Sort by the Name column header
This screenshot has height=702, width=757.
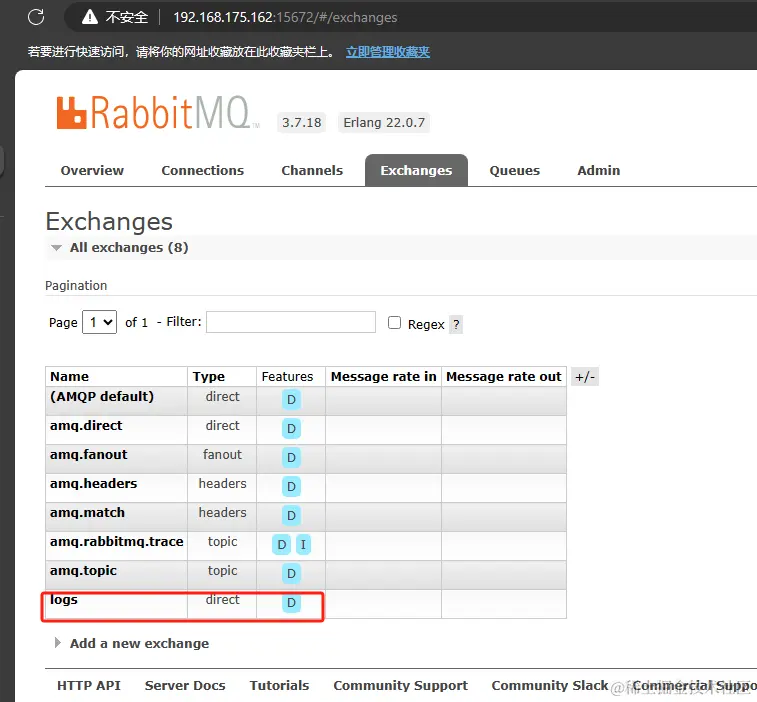[x=70, y=377]
